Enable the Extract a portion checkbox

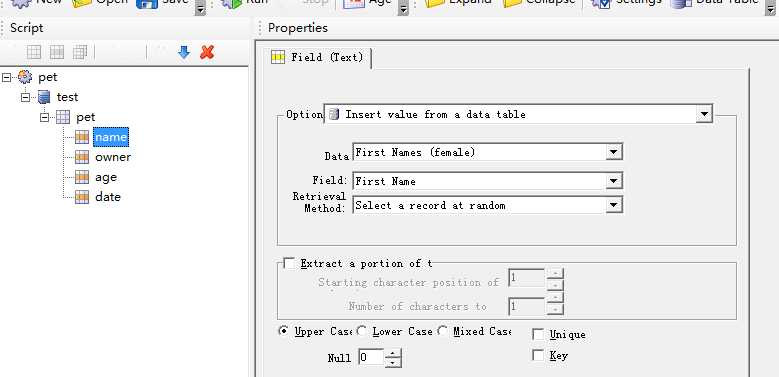point(289,263)
